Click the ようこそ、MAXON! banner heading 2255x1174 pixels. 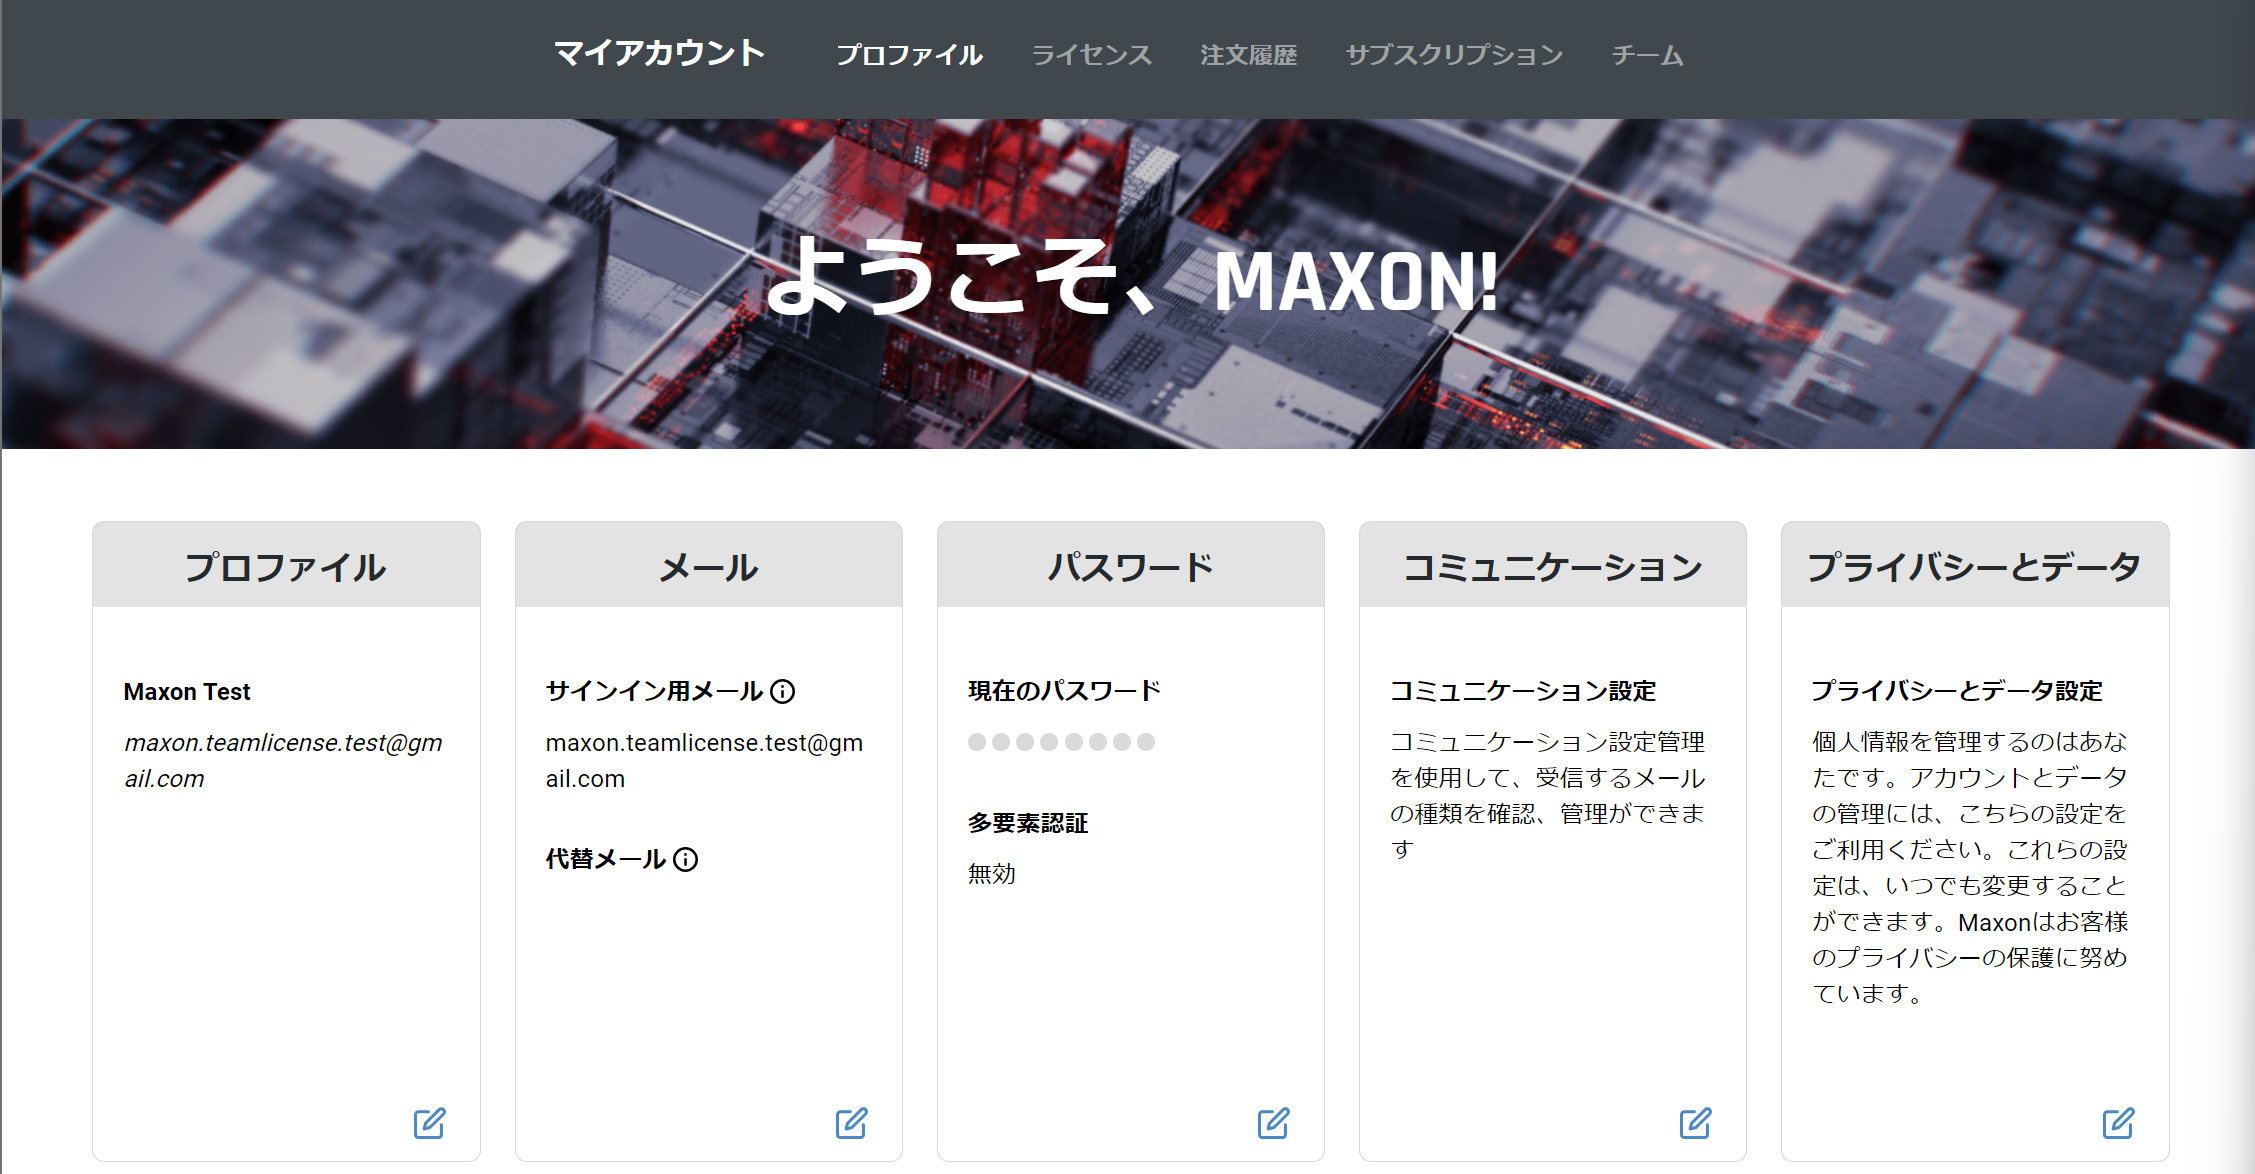point(1131,279)
